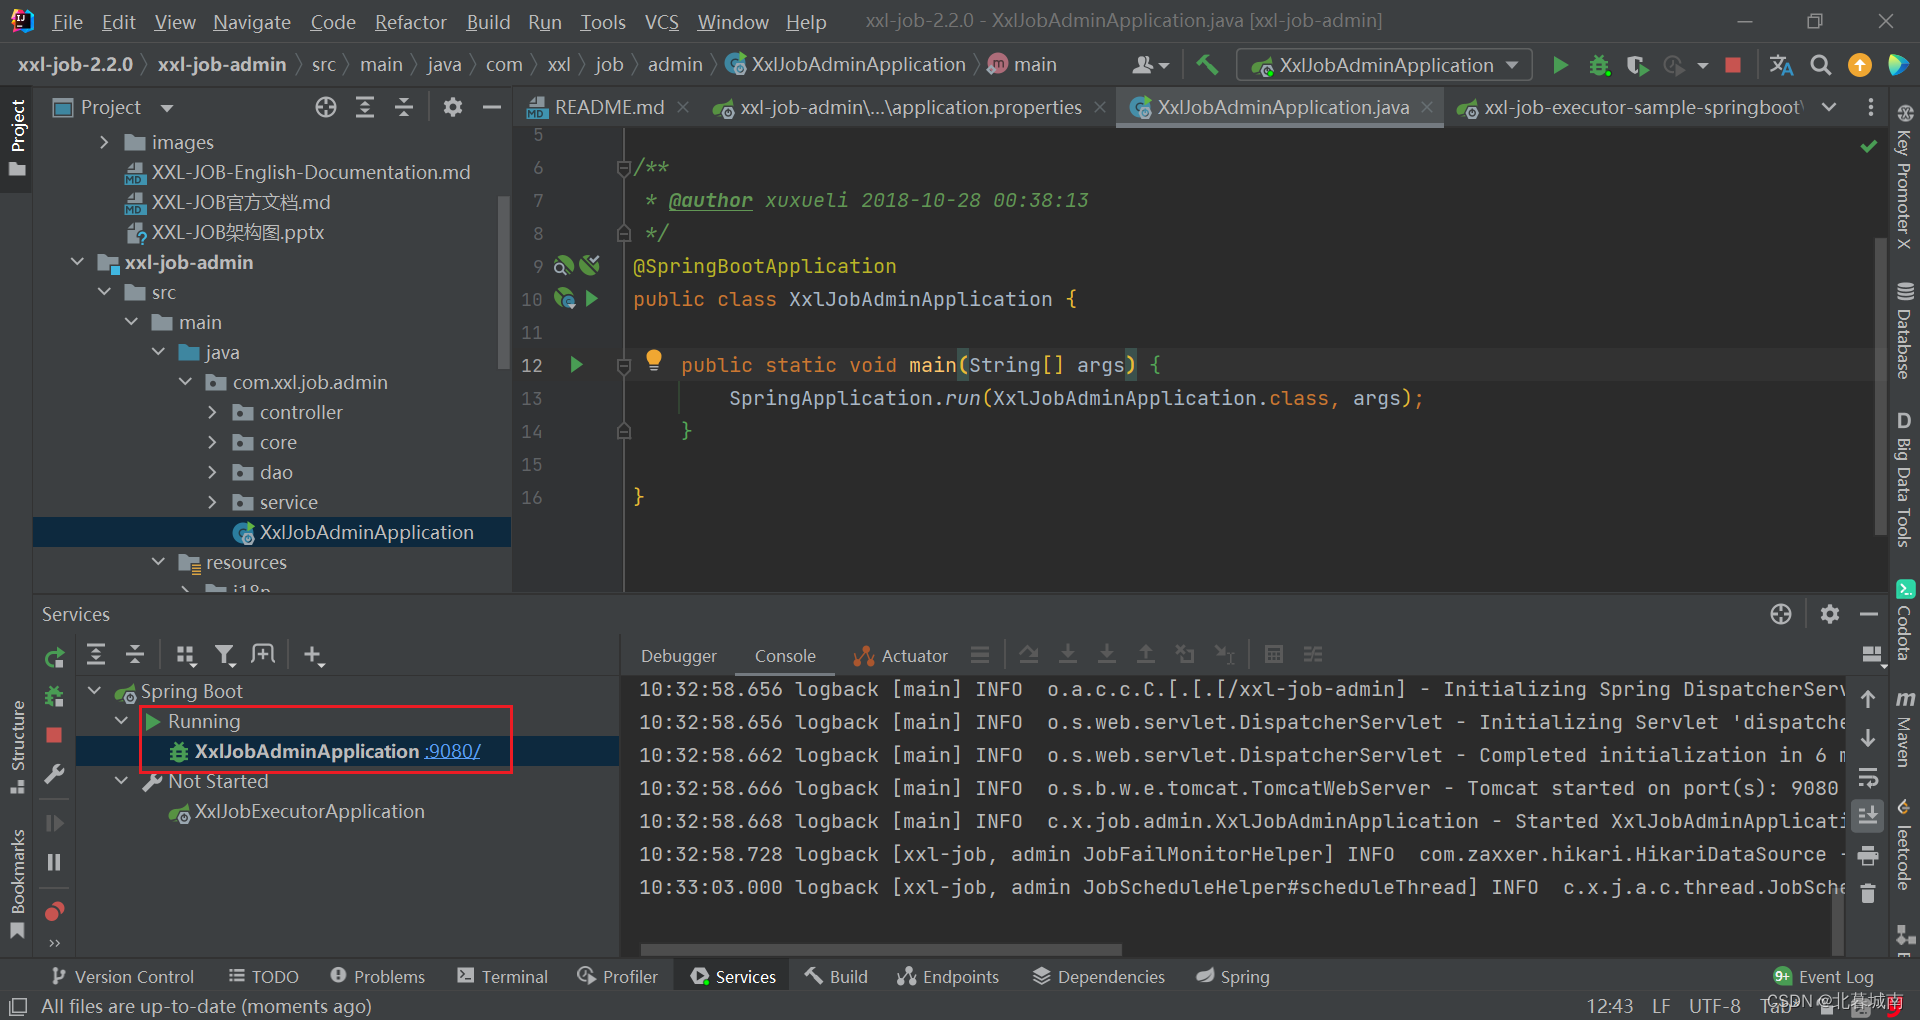Viewport: 1920px width, 1020px height.
Task: Toggle the Project tool window stripe button
Action: click(x=17, y=137)
